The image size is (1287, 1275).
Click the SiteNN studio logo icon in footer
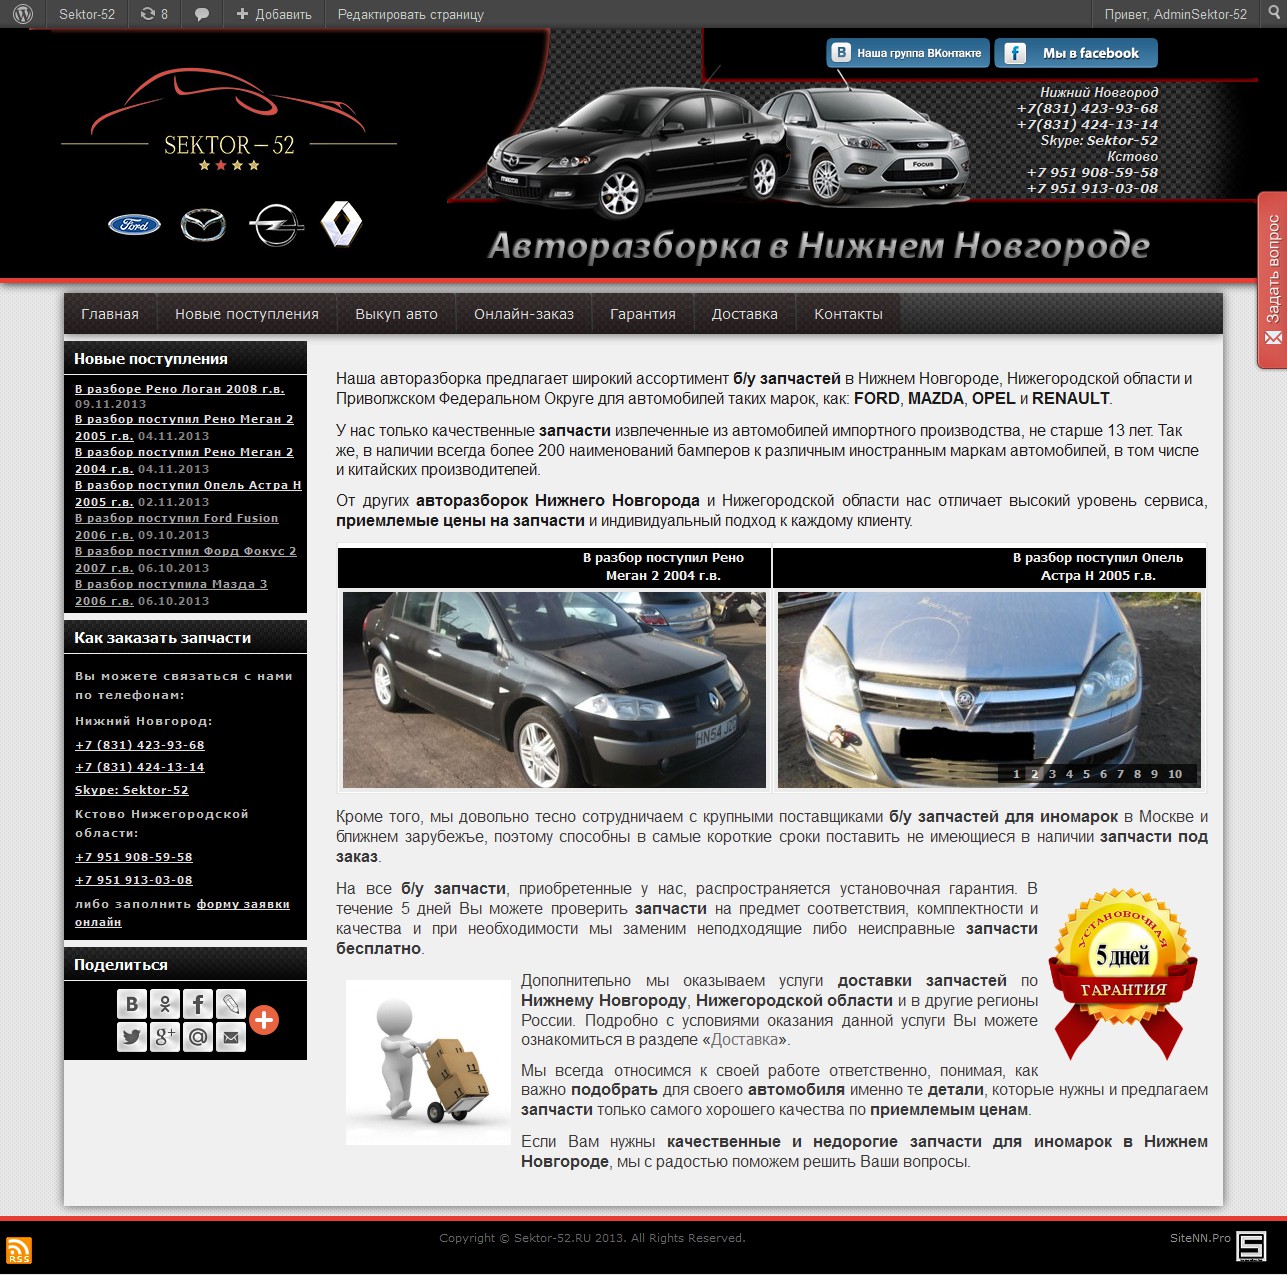[x=1252, y=1247]
